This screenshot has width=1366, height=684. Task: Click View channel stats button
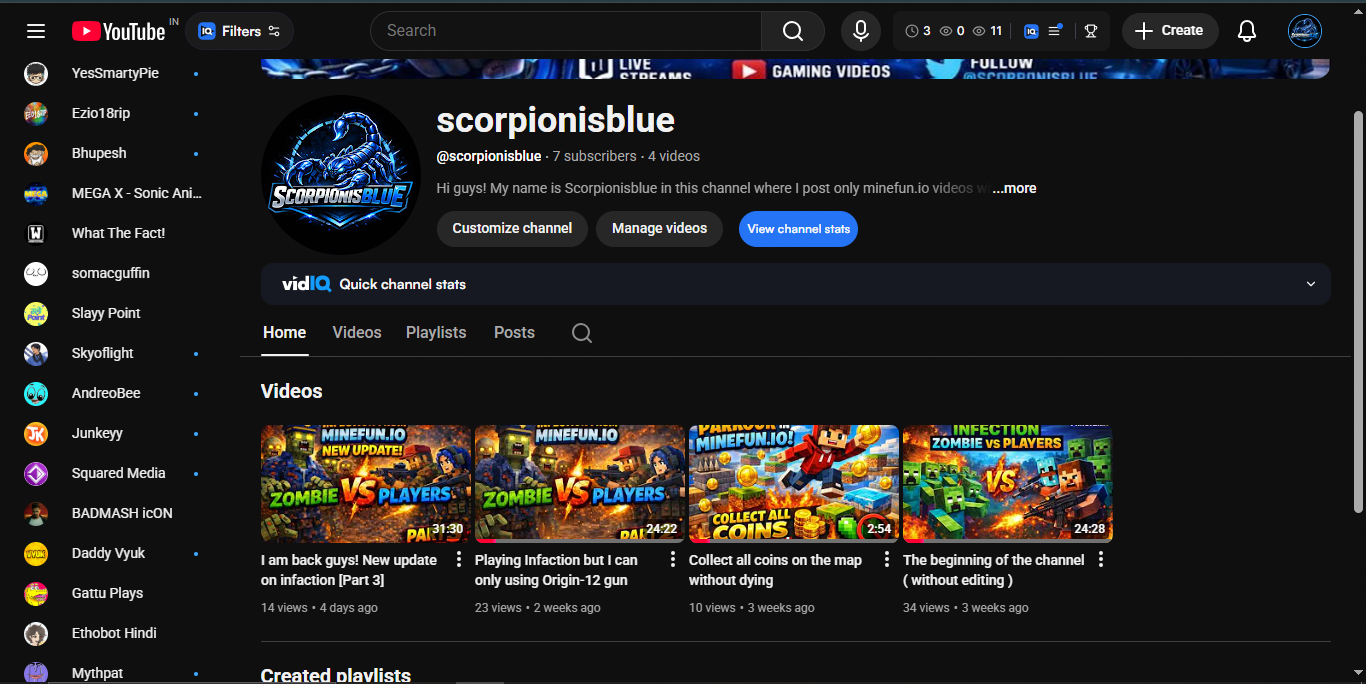(798, 229)
